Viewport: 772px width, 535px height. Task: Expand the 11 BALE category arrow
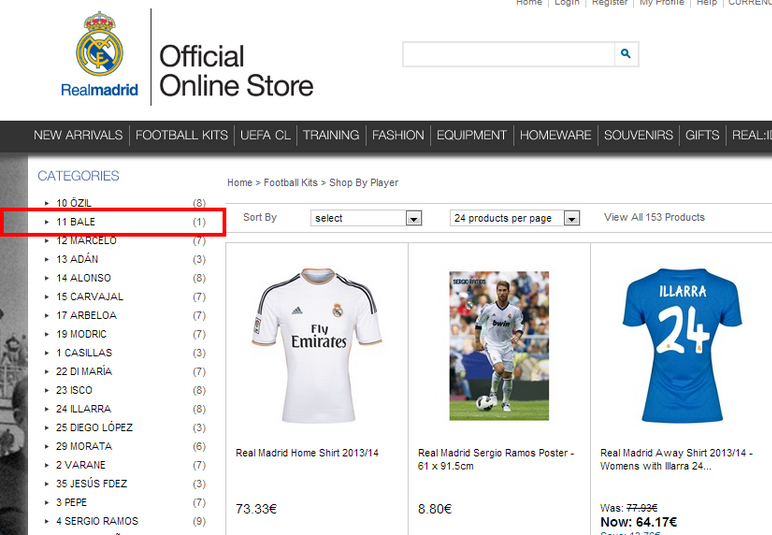(46, 222)
